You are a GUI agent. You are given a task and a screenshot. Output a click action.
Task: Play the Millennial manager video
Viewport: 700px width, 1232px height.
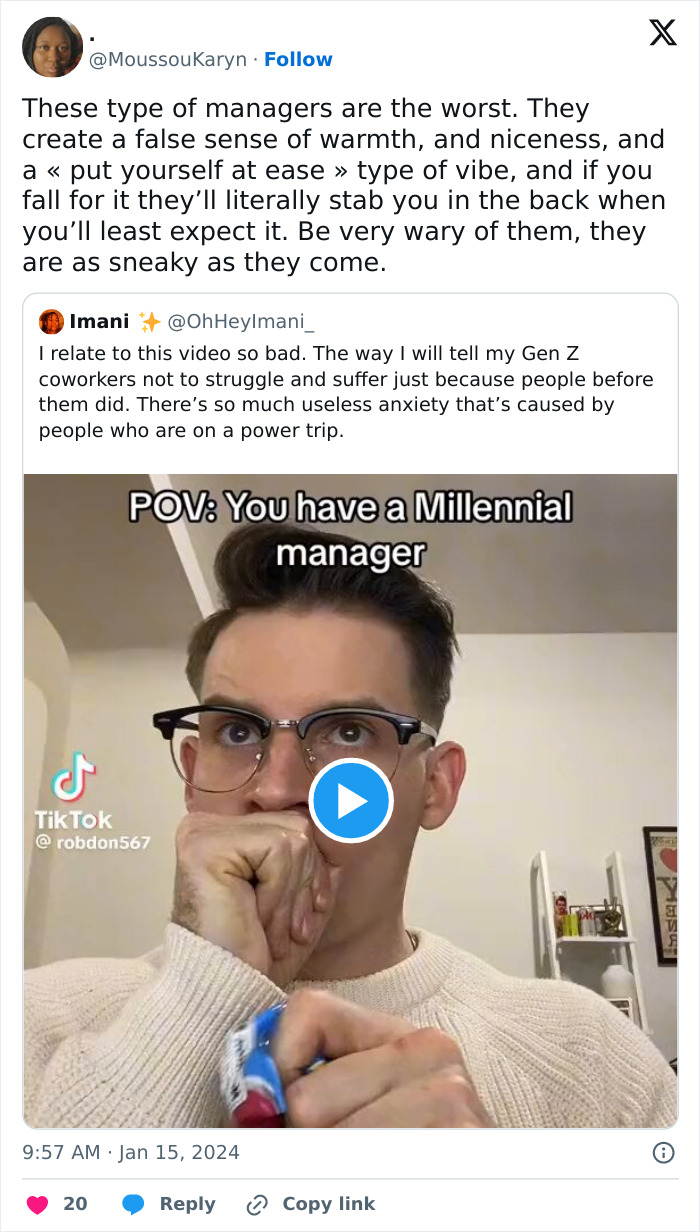(x=350, y=800)
